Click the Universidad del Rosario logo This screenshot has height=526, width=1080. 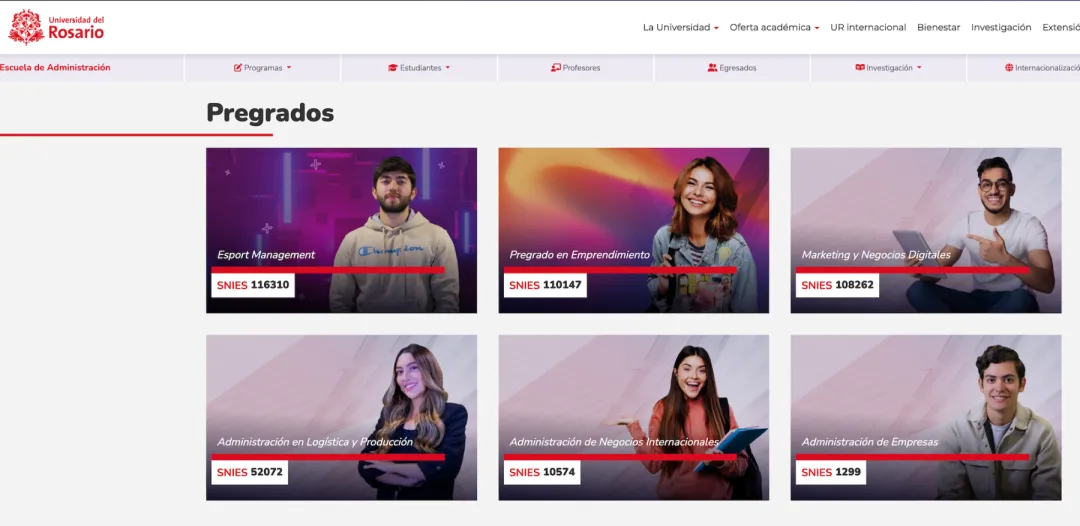coord(56,28)
